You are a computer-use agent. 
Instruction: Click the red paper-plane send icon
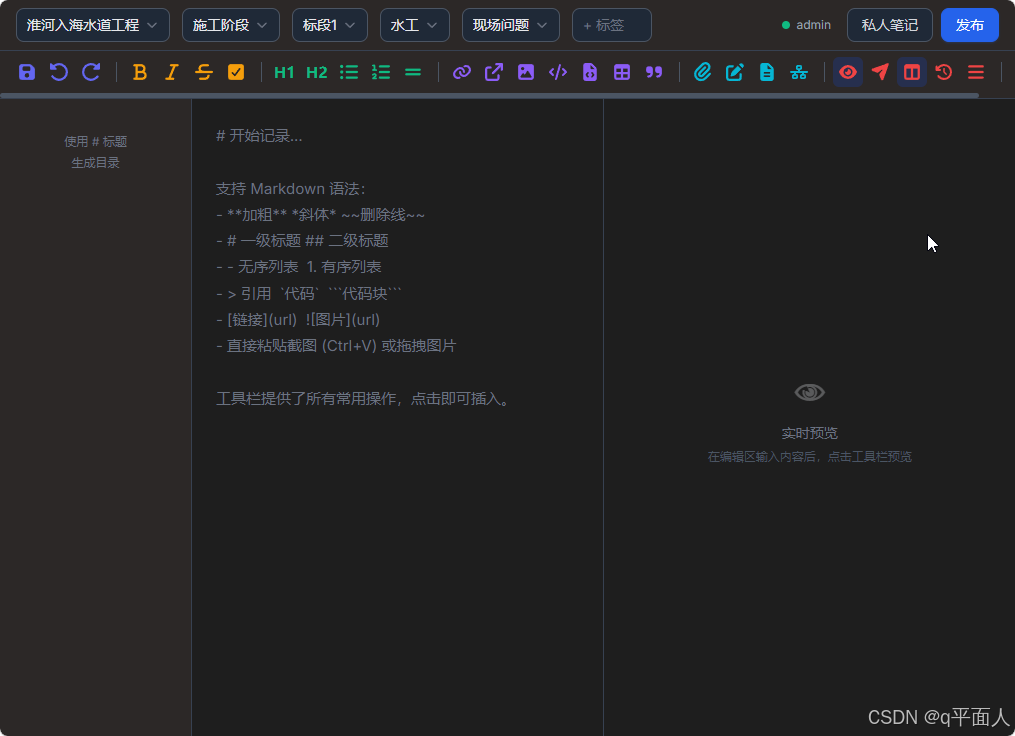click(880, 72)
